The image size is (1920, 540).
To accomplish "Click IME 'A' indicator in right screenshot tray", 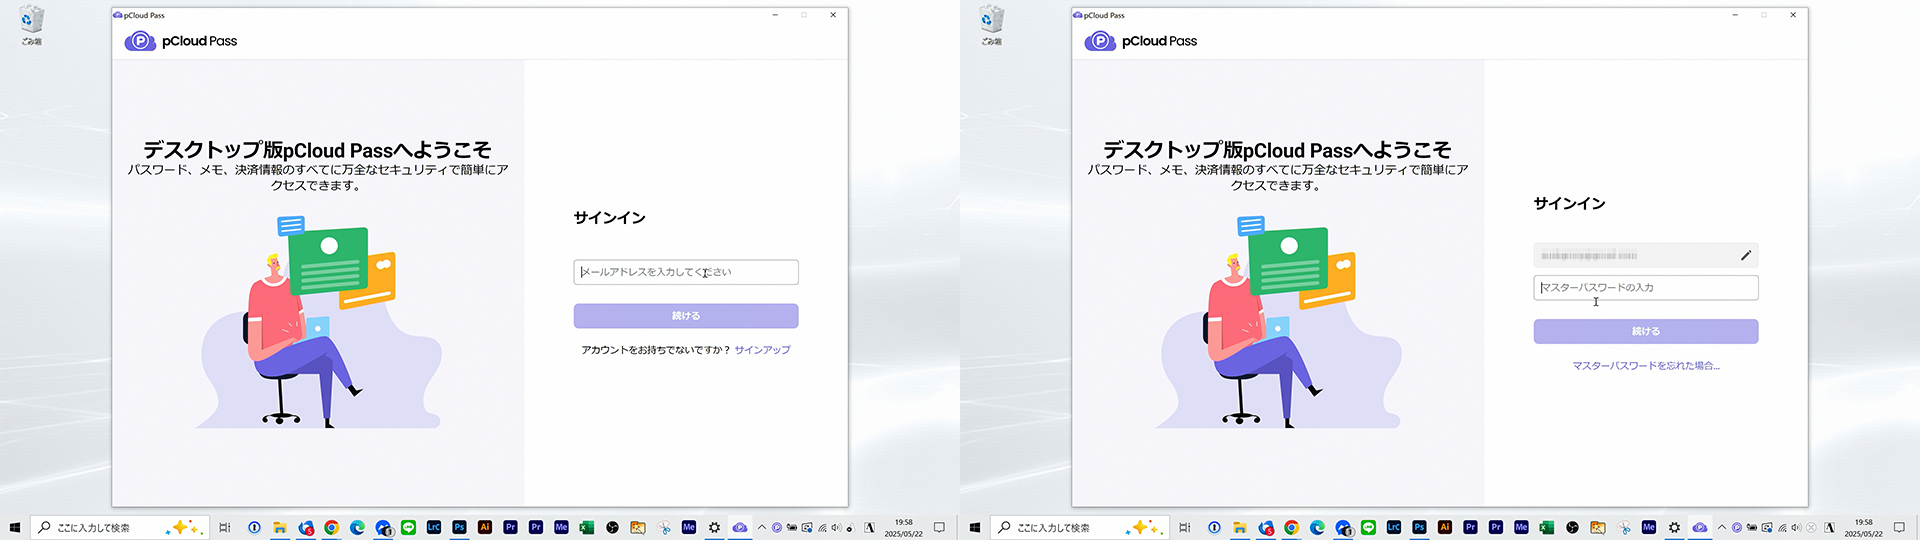I will coord(1830,527).
